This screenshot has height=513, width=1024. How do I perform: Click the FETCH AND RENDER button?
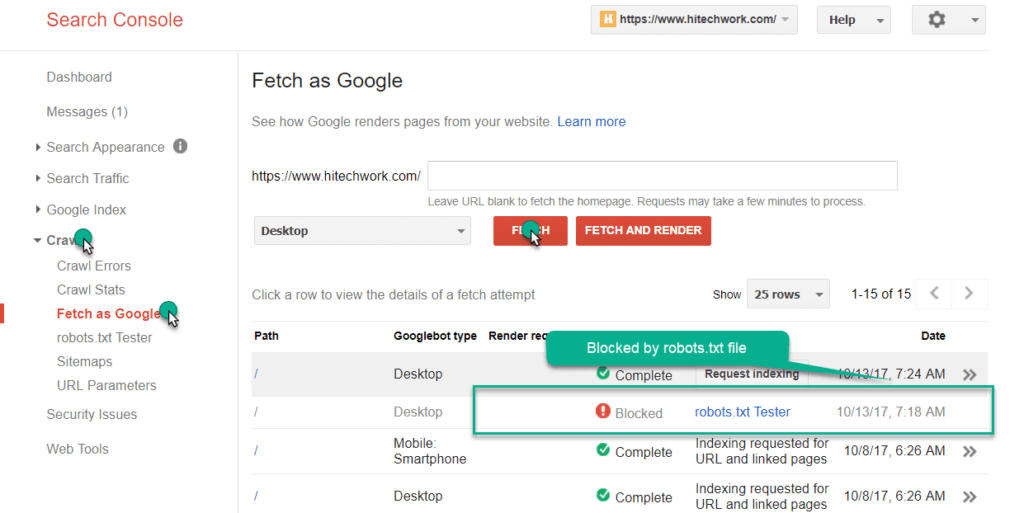643,231
